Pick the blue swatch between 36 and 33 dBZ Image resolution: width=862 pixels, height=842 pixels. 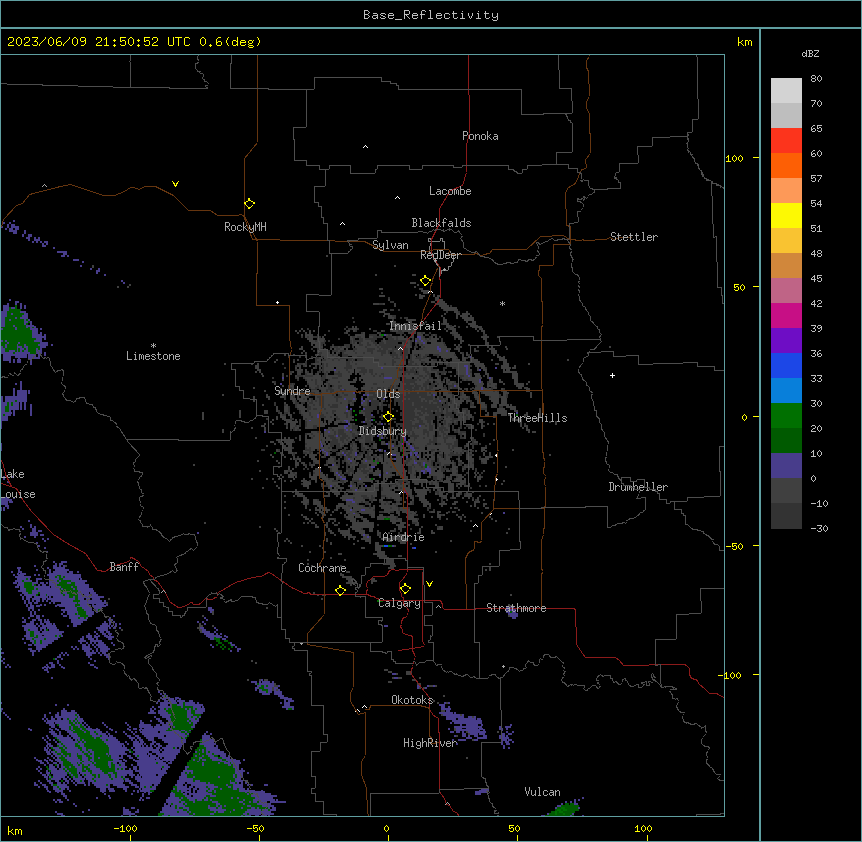[x=786, y=365]
